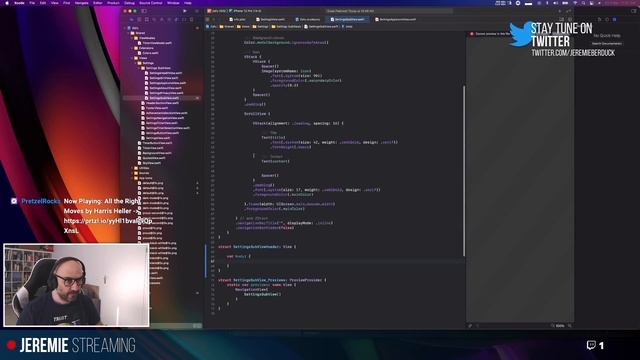640x360 pixels.
Task: Collapse the Settings folder disclosure triangle
Action: (x=136, y=63)
